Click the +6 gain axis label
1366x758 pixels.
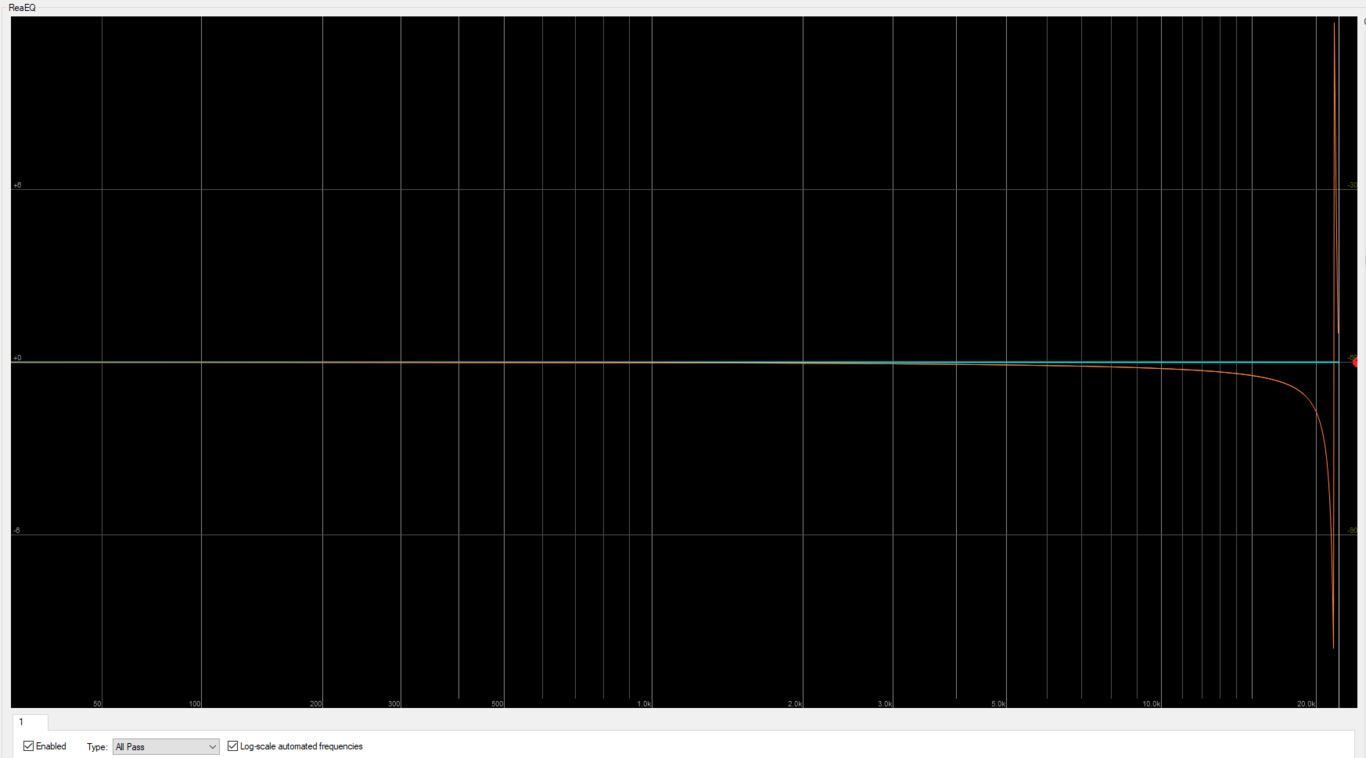(x=17, y=185)
